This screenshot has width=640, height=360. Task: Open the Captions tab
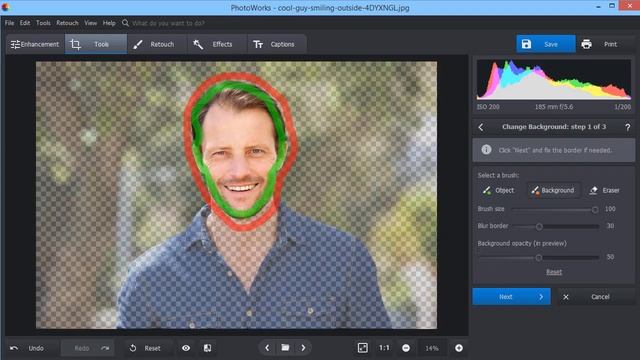click(x=277, y=44)
